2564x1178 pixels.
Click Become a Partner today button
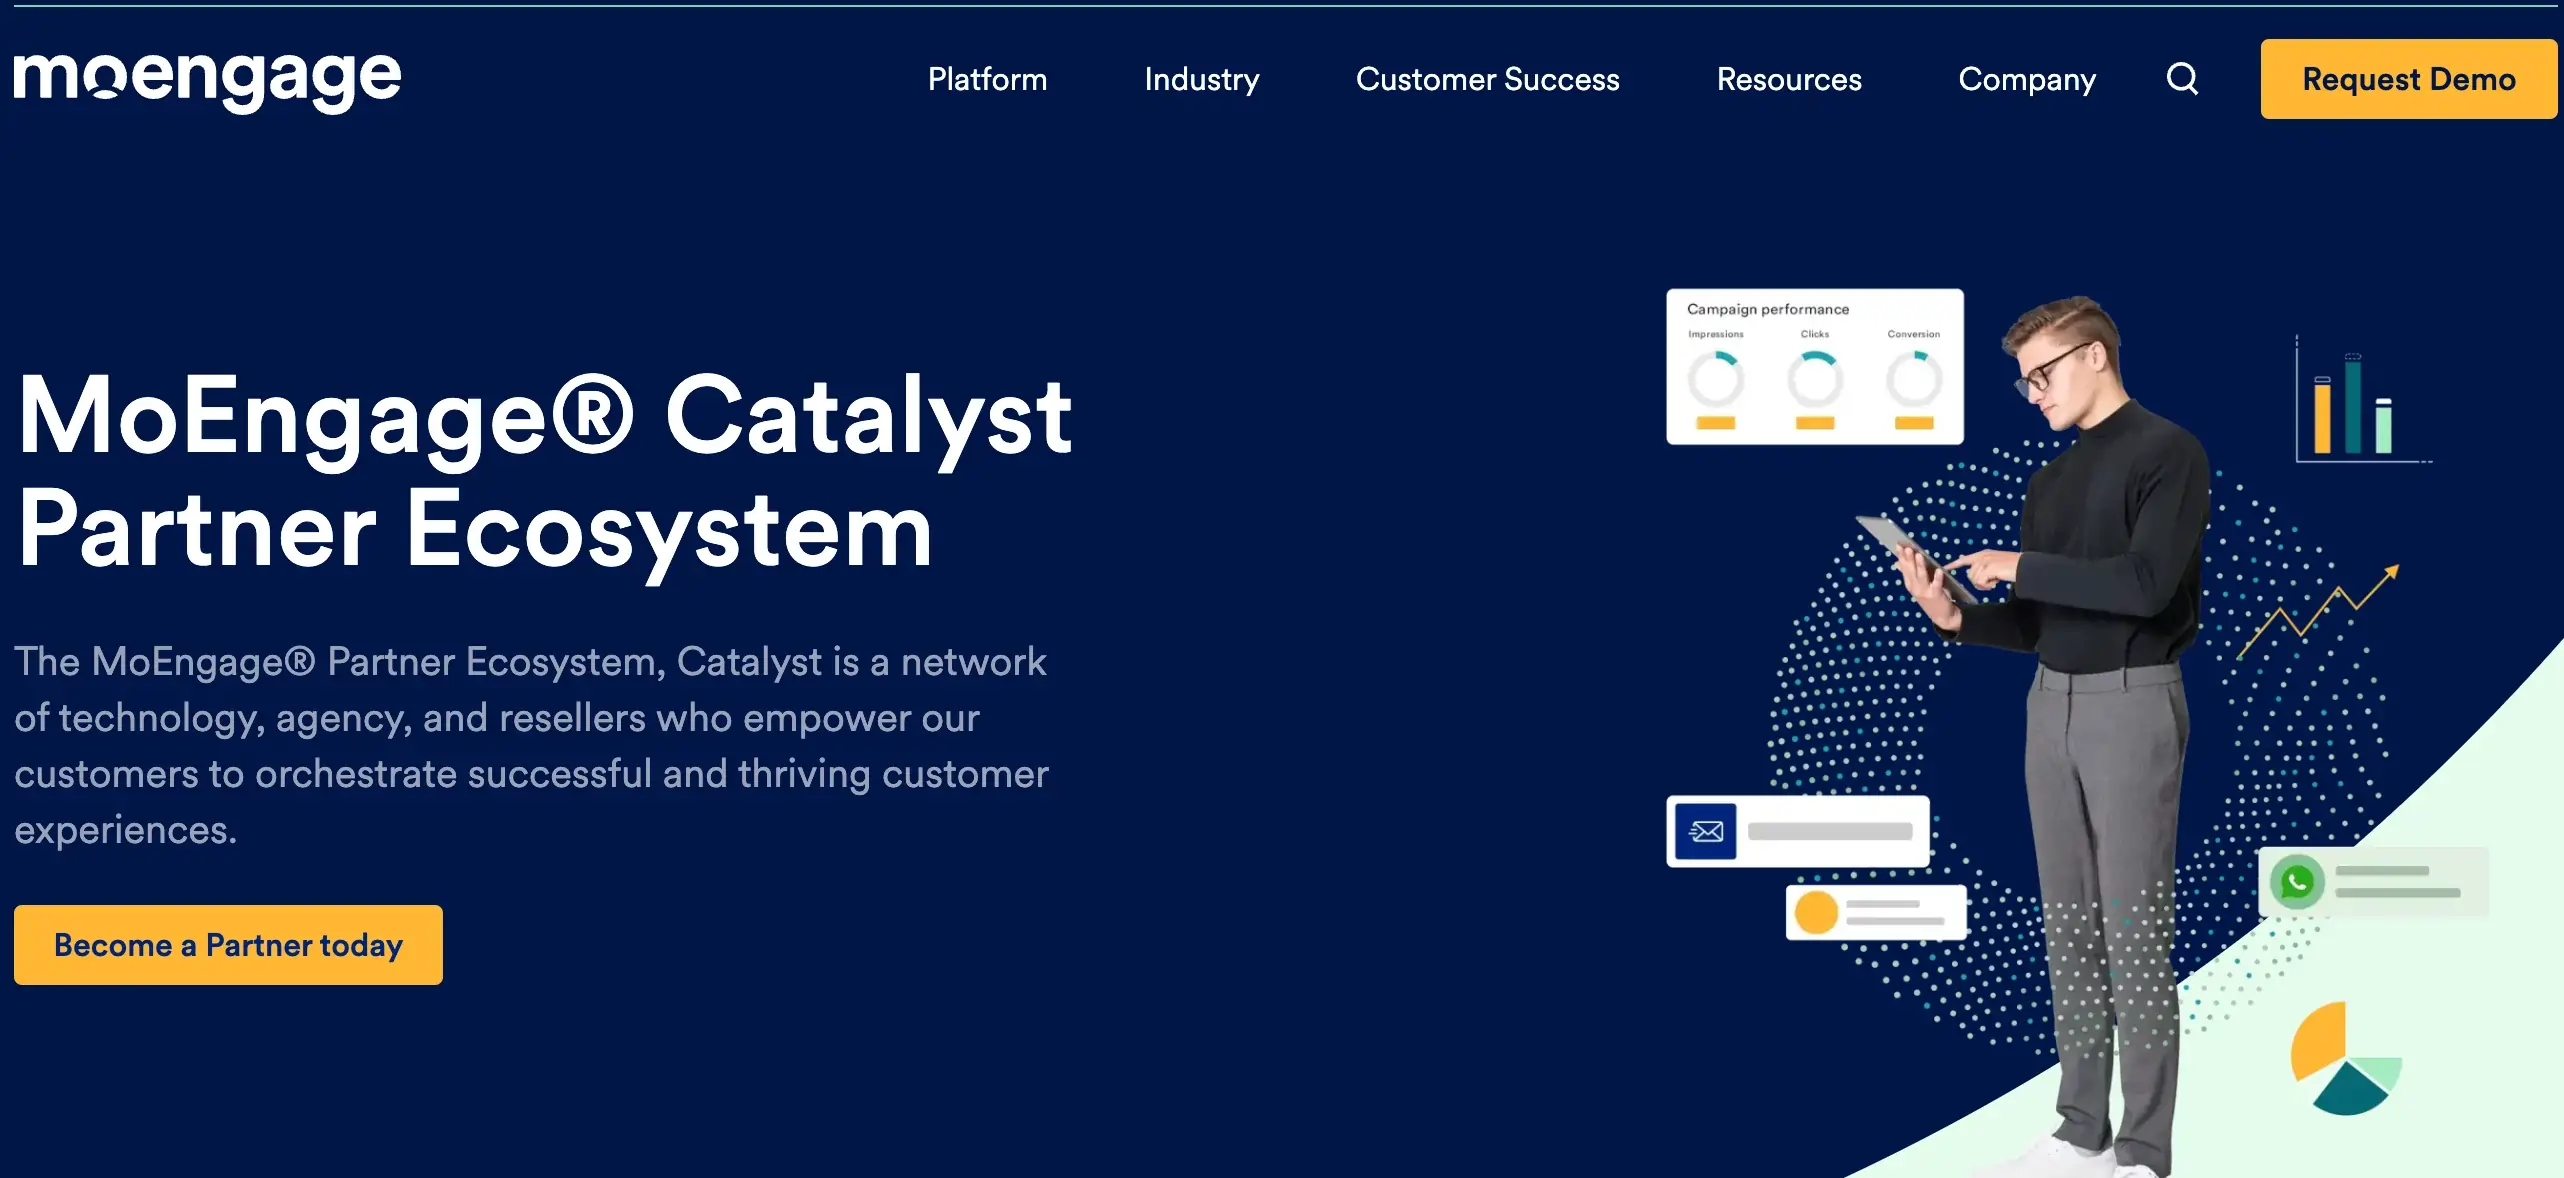pos(228,945)
